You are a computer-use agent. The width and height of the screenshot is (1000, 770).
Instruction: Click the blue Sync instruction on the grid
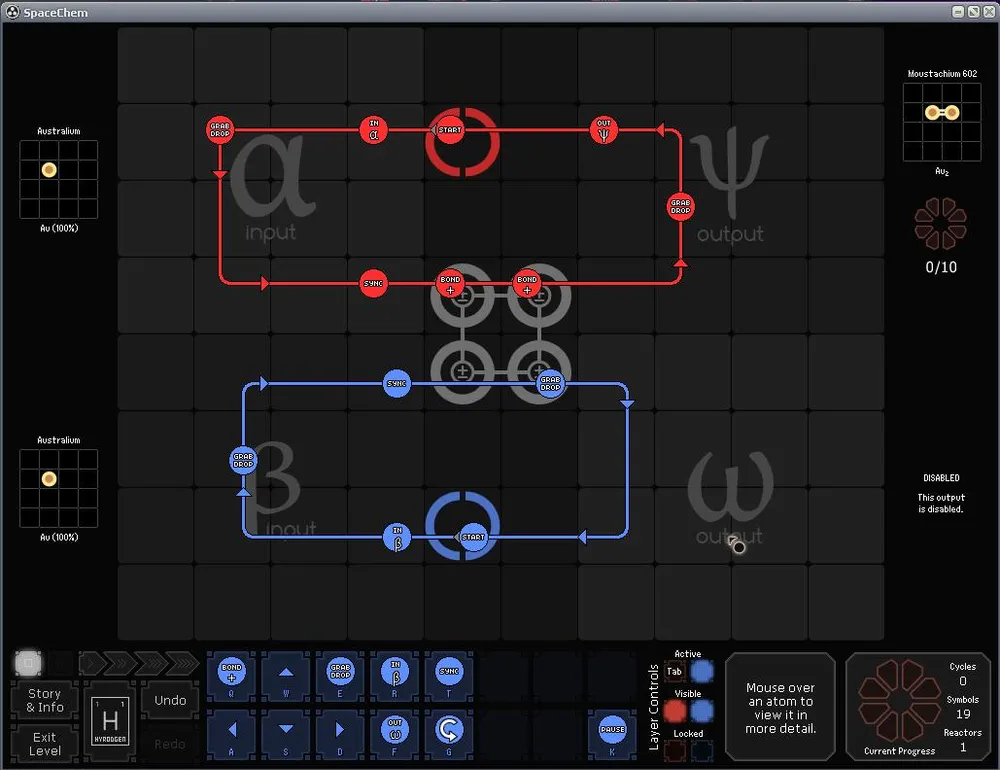(x=397, y=384)
